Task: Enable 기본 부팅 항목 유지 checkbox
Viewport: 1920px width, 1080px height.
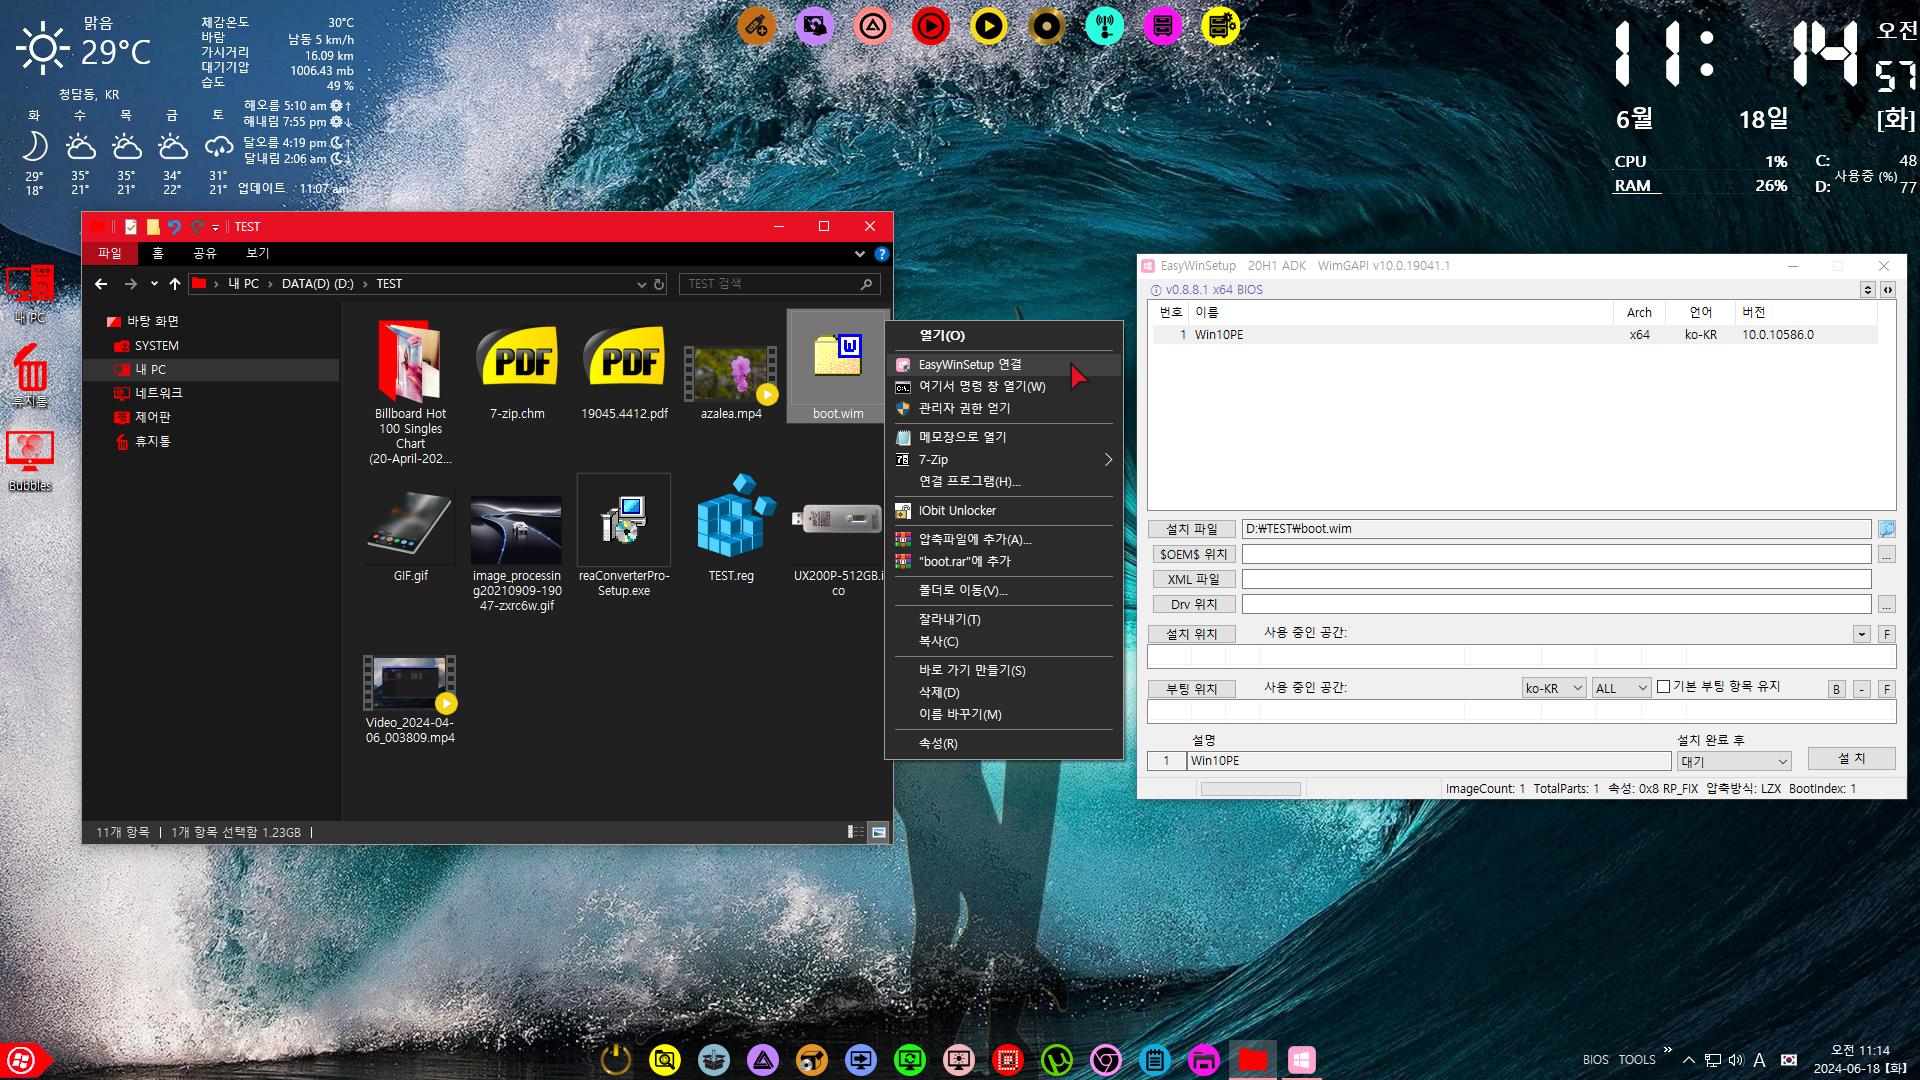Action: 1664,687
